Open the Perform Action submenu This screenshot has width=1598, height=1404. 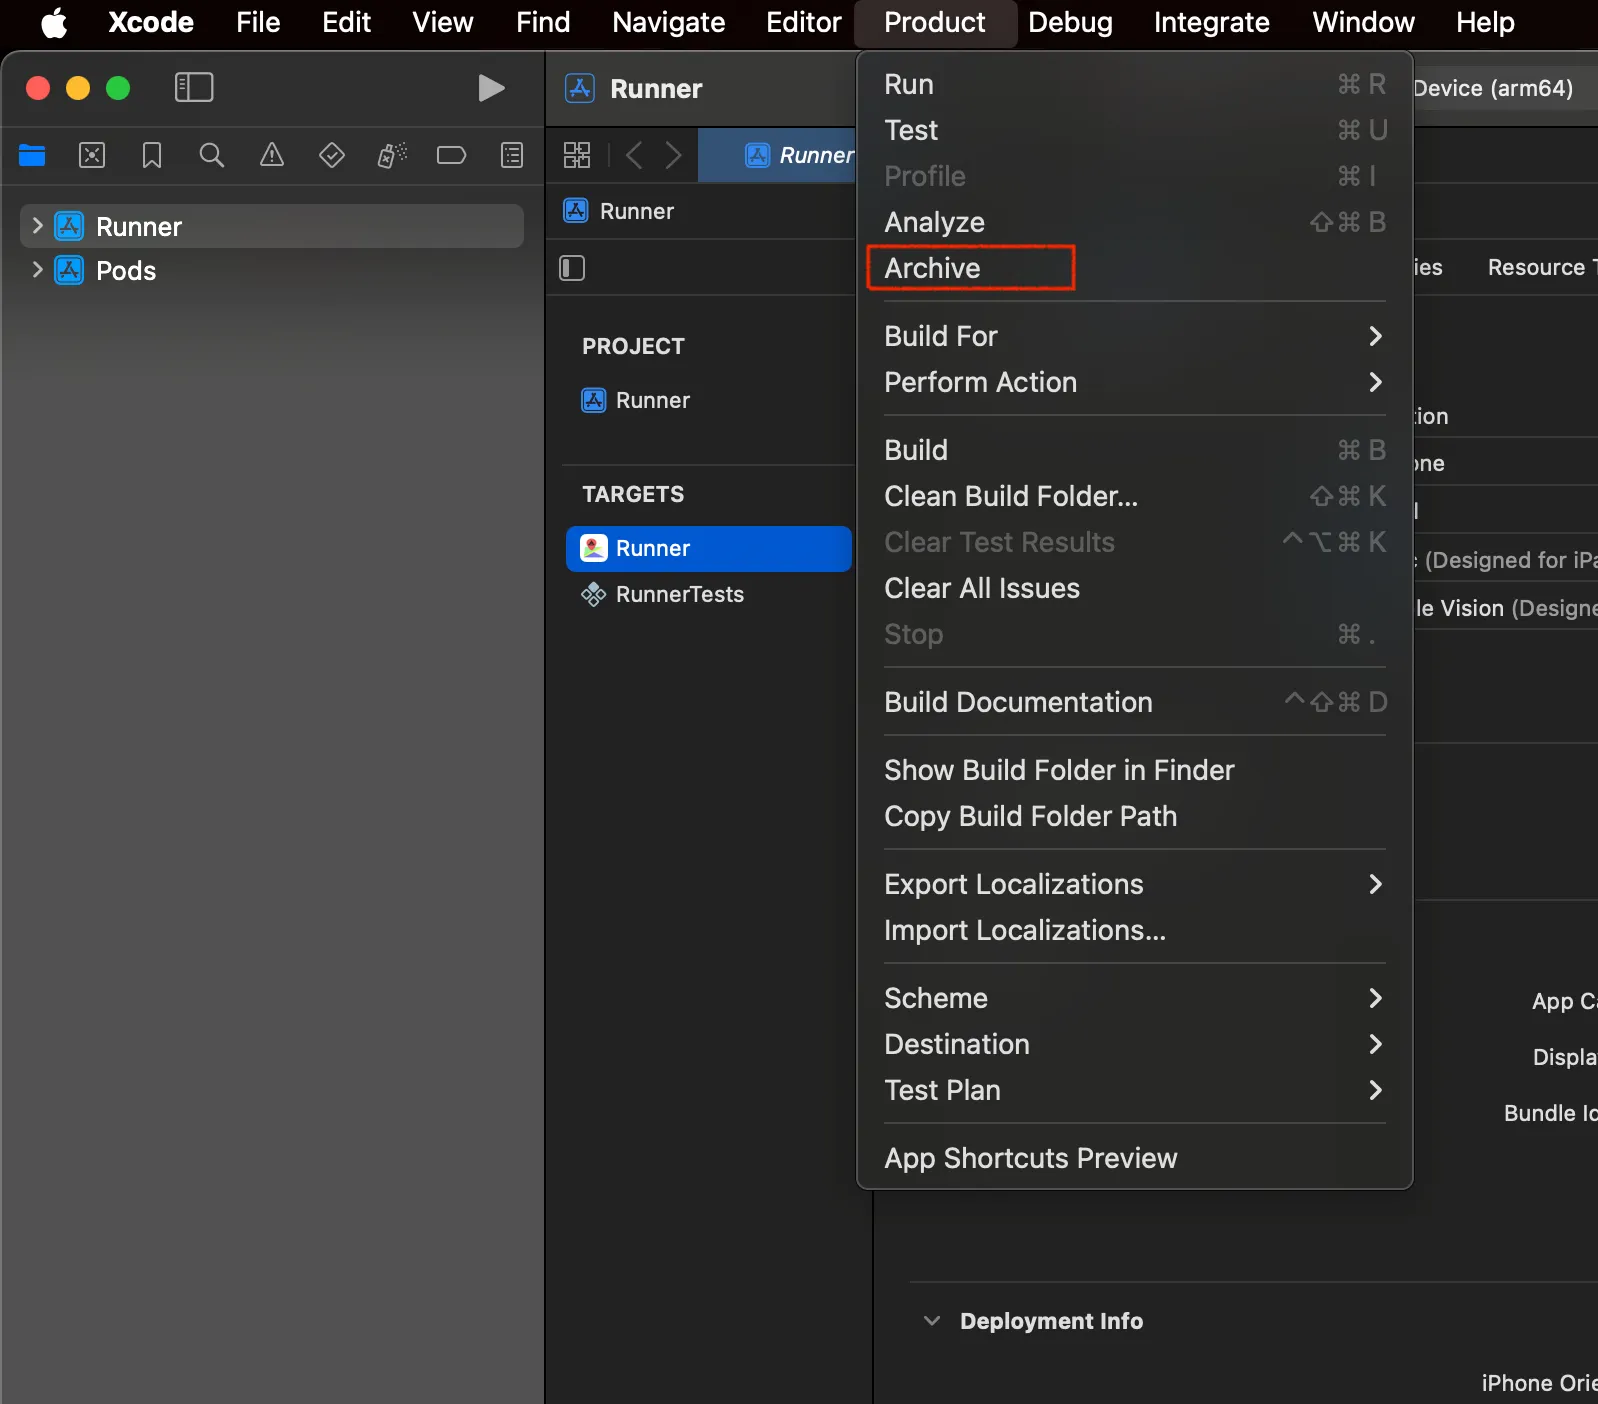pyautogui.click(x=1135, y=382)
